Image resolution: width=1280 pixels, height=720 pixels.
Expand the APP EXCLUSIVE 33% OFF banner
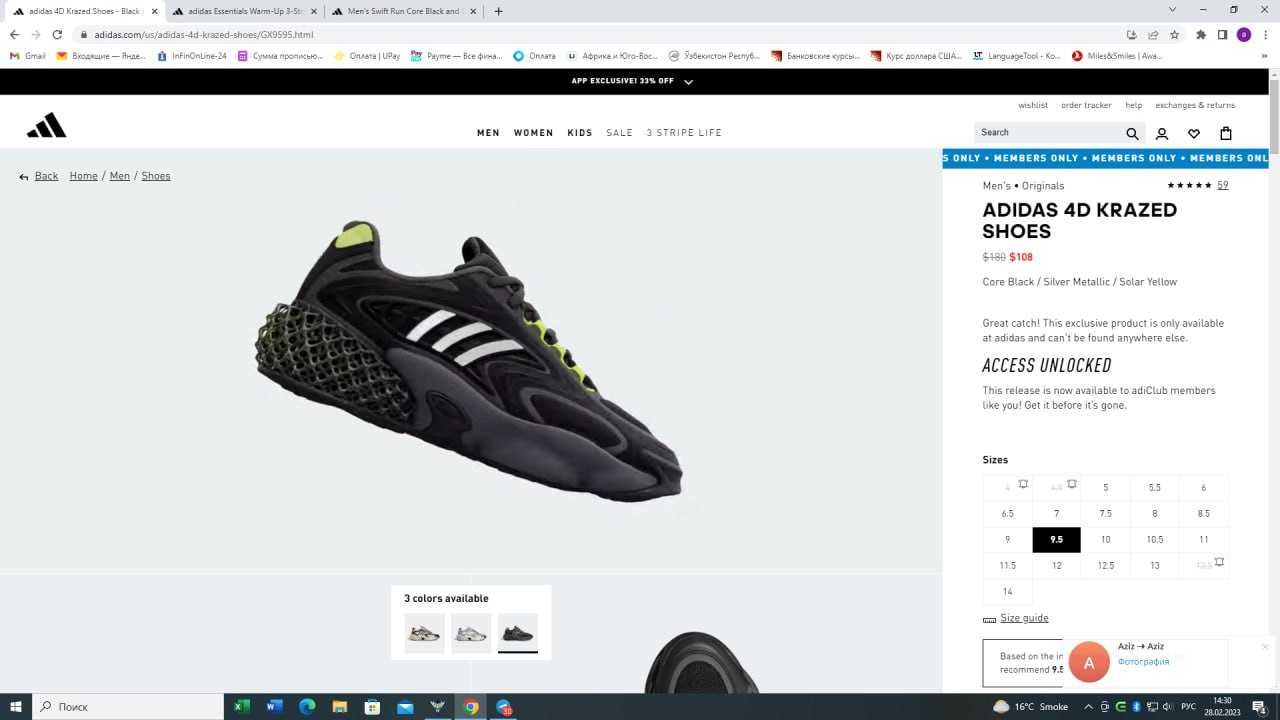[688, 81]
